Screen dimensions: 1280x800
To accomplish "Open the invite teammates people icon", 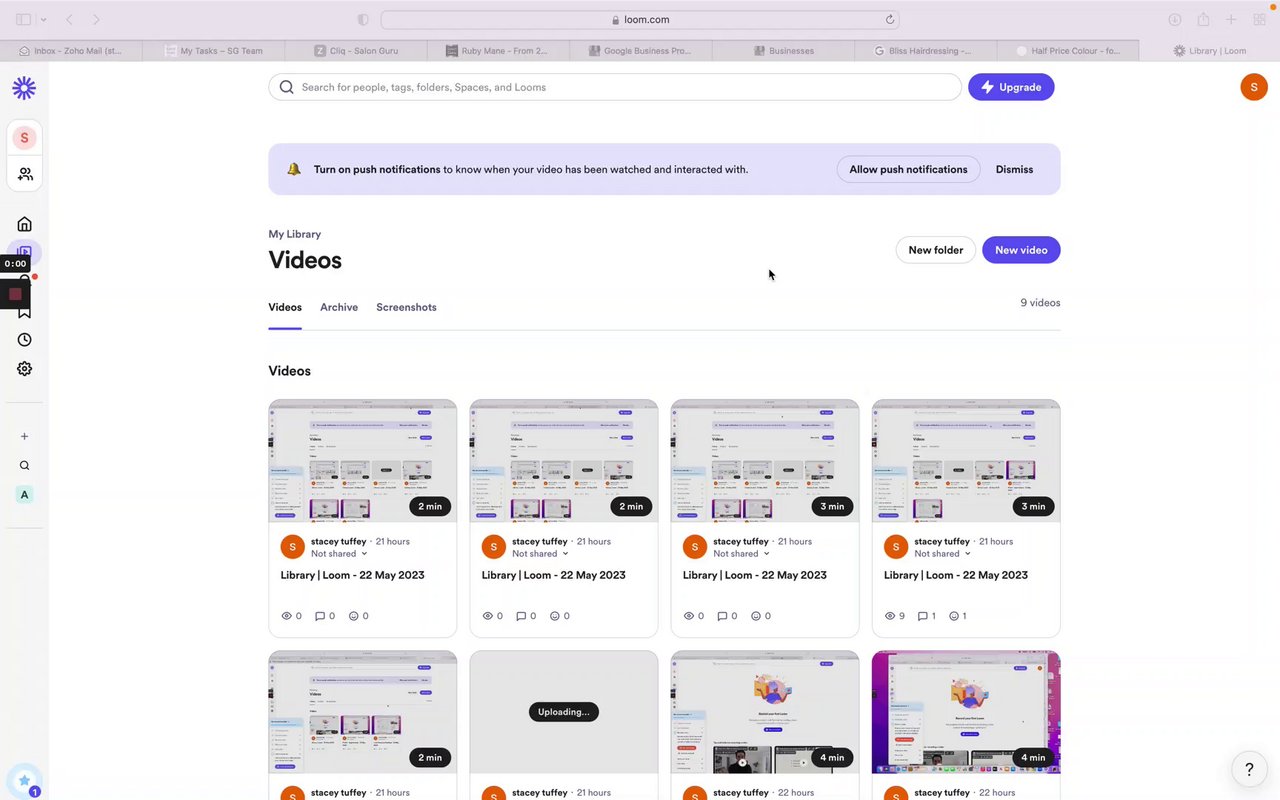I will tap(25, 174).
